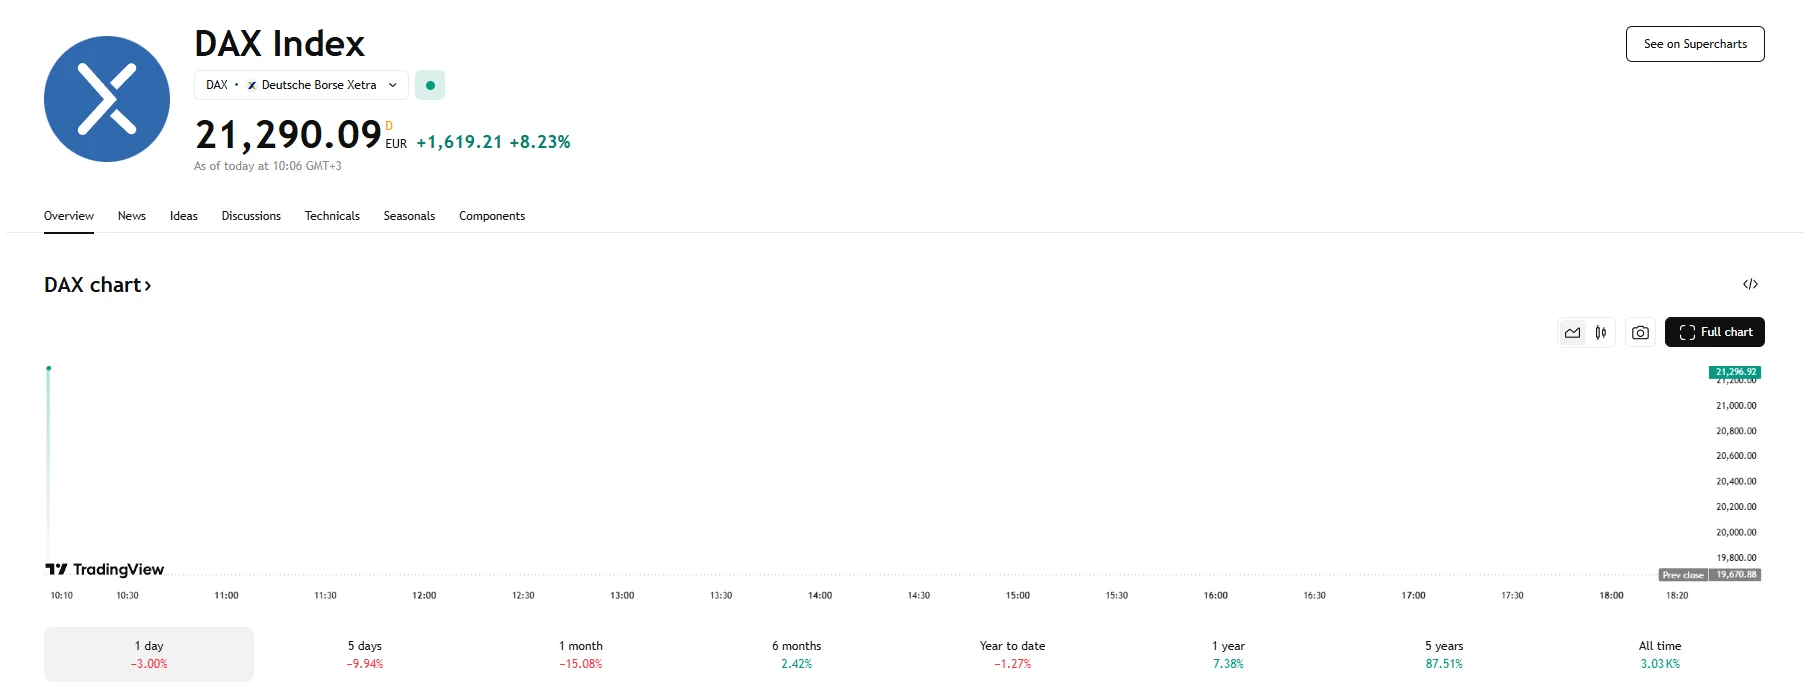Click the DAX Index blue logo

[x=107, y=99]
